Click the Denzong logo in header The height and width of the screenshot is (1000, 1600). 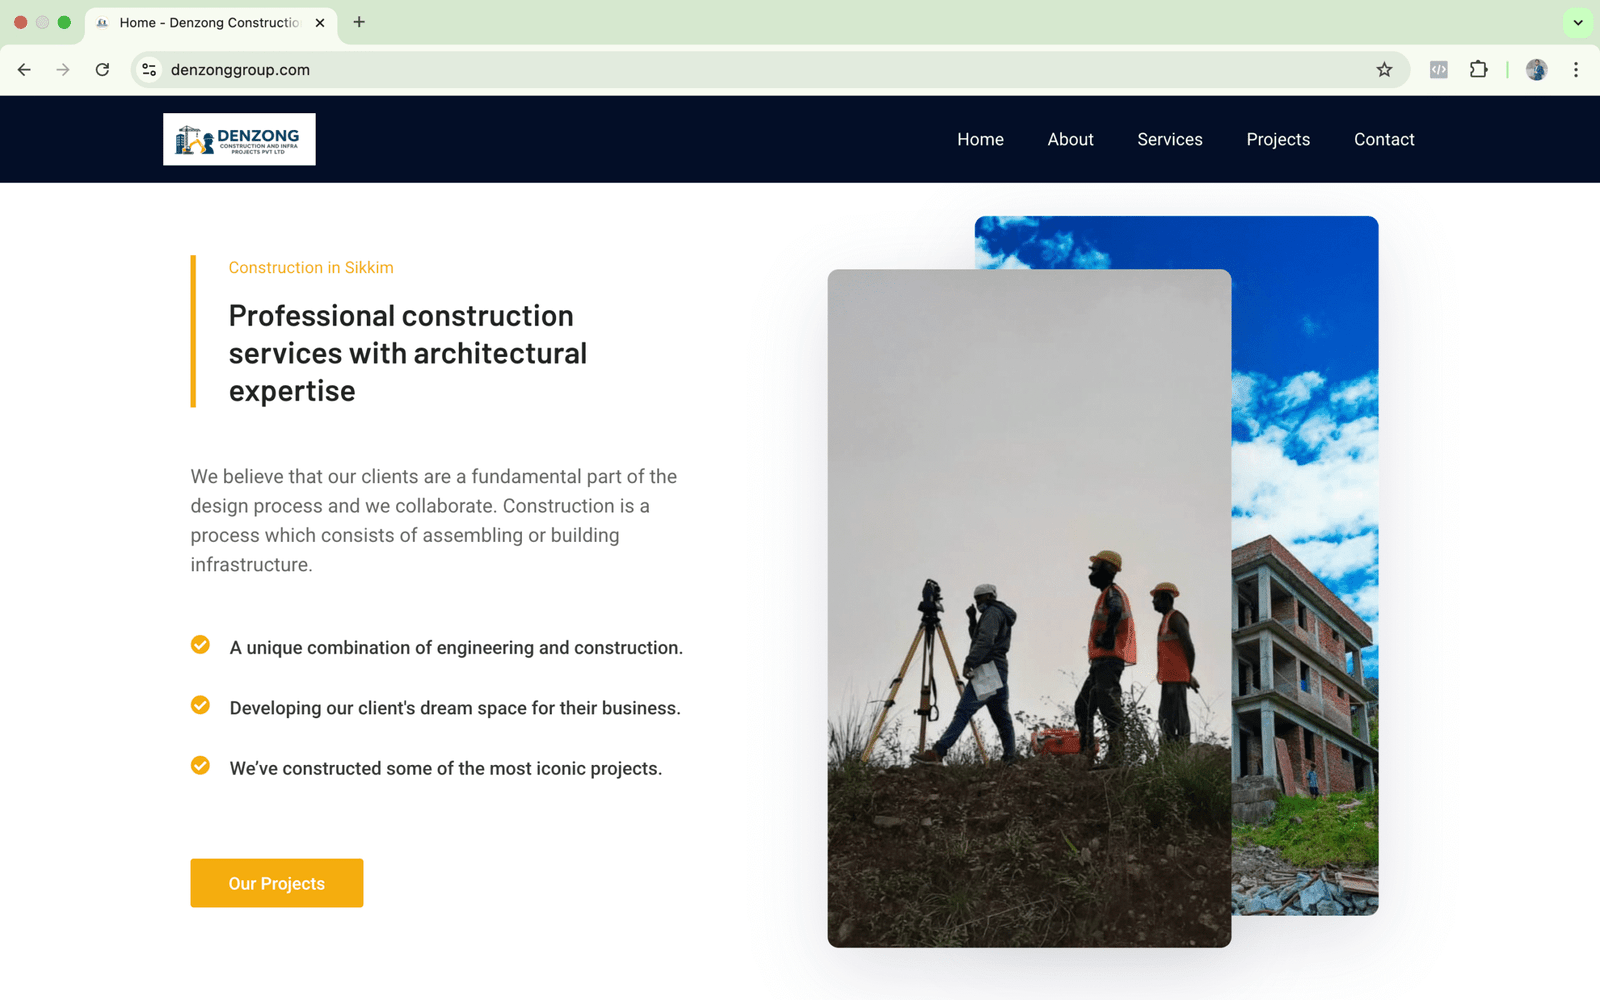click(x=239, y=139)
